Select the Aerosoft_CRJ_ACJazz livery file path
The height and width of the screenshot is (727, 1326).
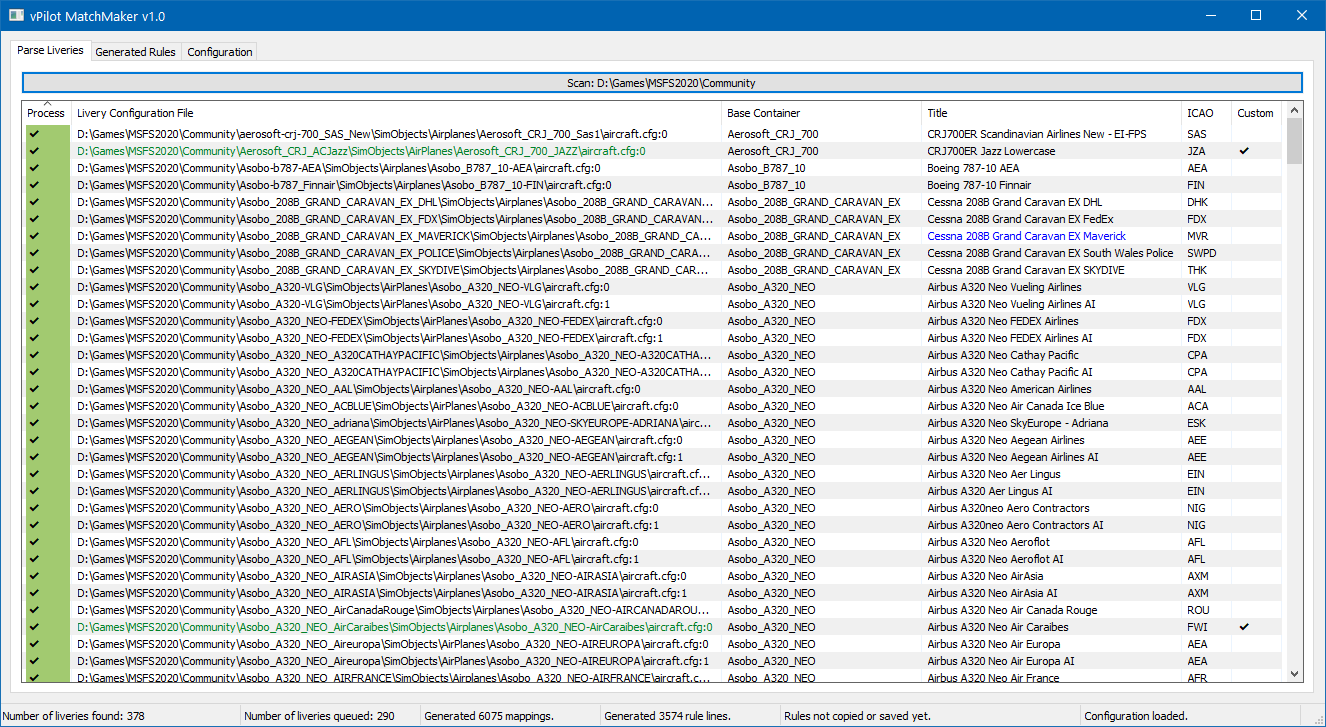pyautogui.click(x=361, y=151)
